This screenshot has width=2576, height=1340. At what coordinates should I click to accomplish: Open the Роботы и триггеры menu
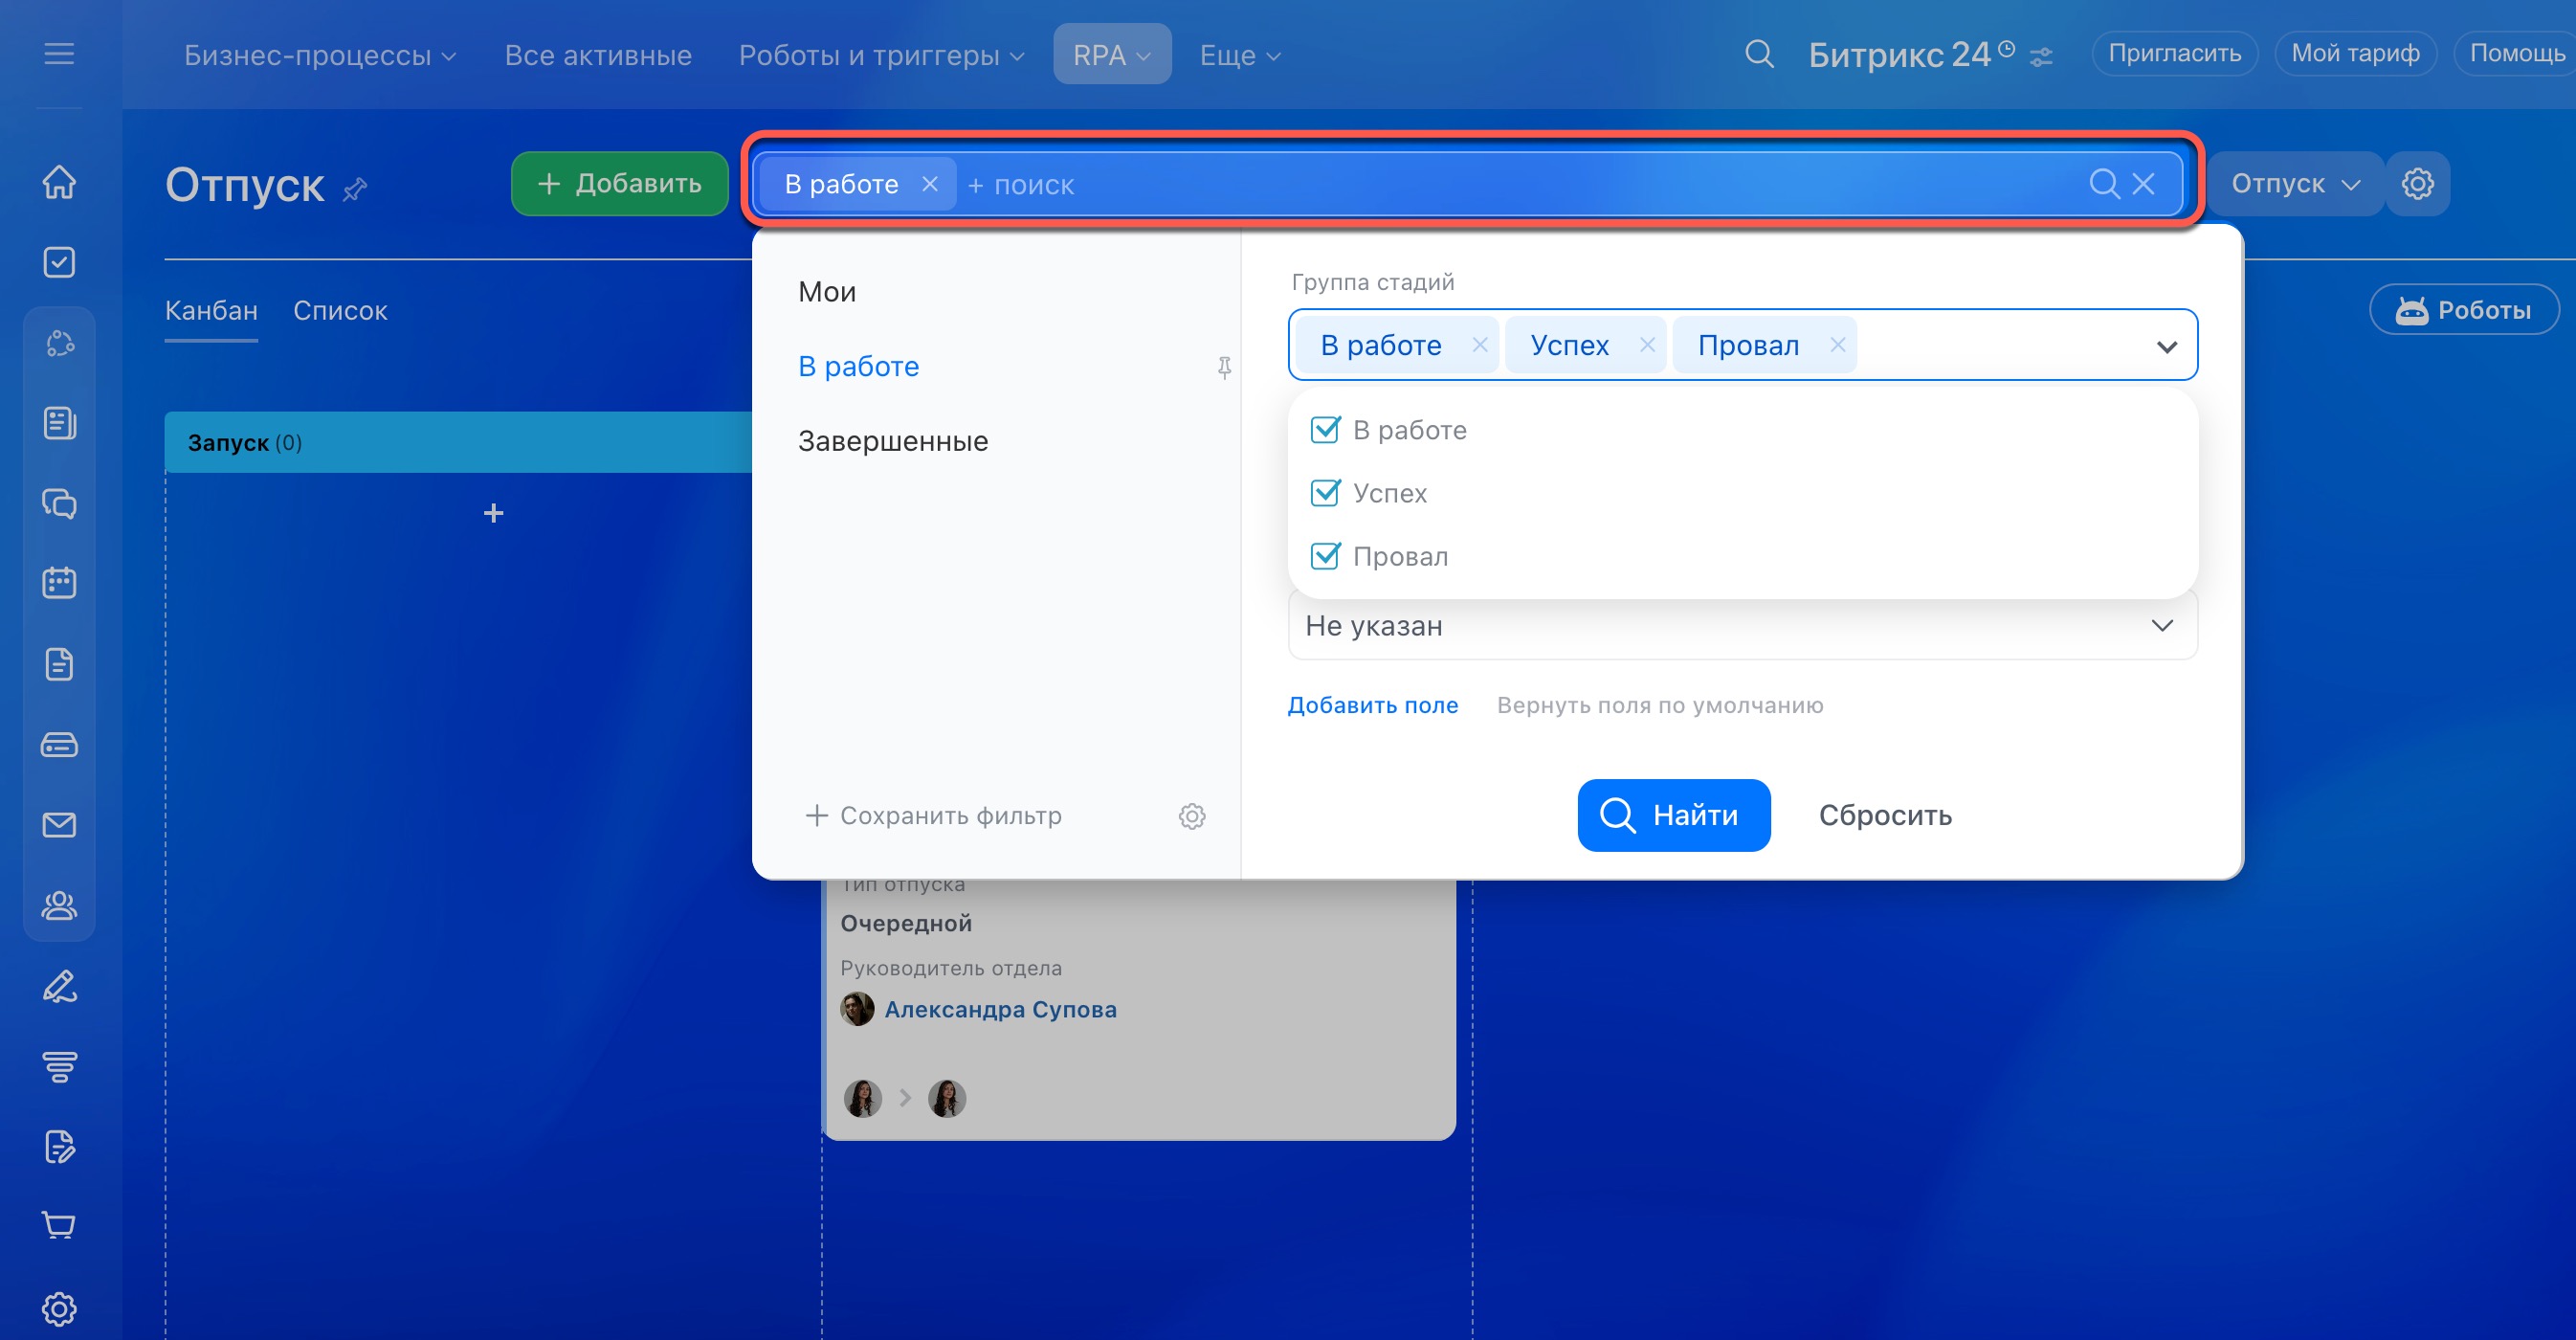881,55
